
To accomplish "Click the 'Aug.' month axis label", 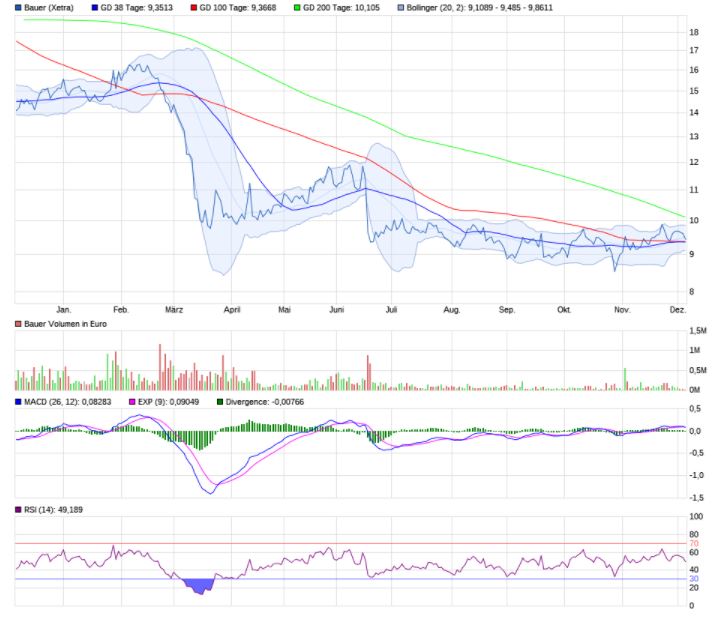I will pos(451,310).
